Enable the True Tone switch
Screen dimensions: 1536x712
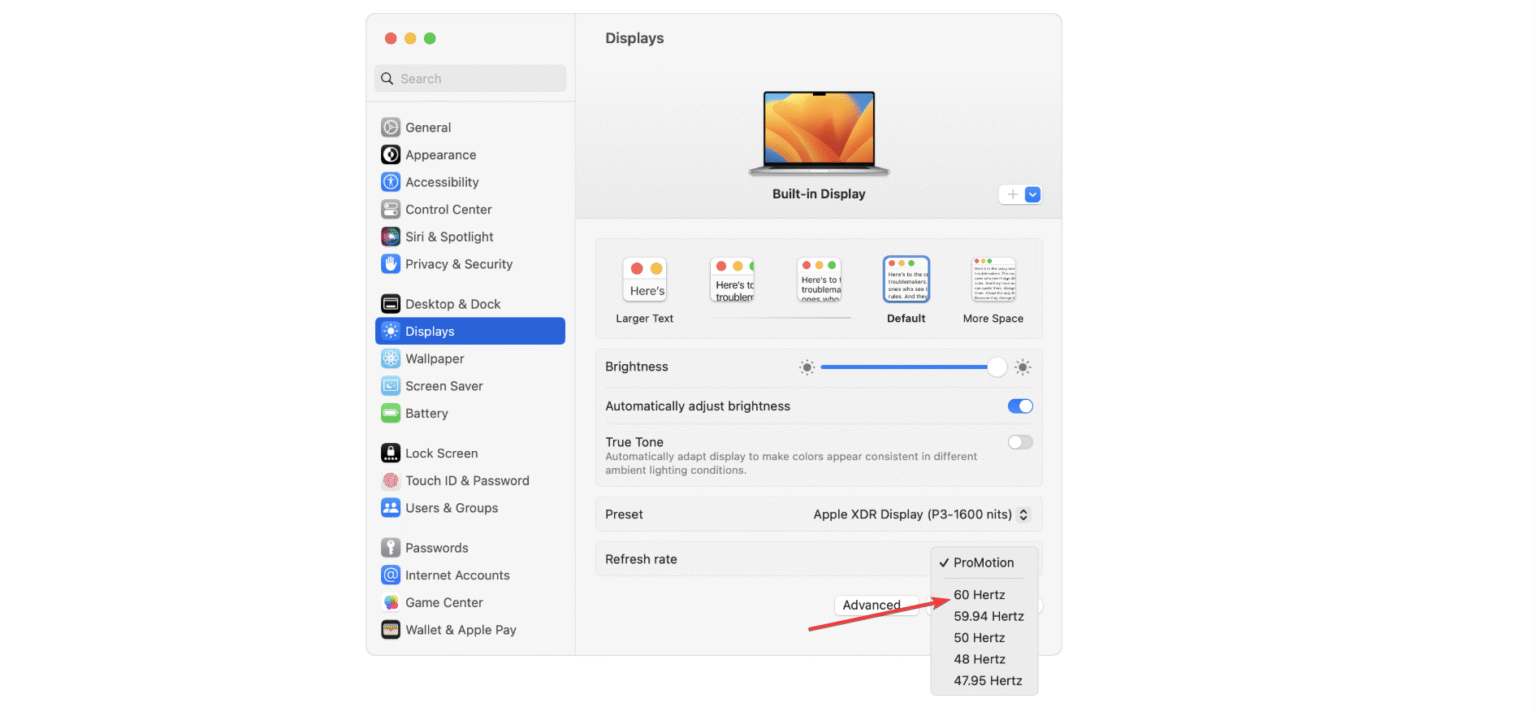click(1020, 442)
